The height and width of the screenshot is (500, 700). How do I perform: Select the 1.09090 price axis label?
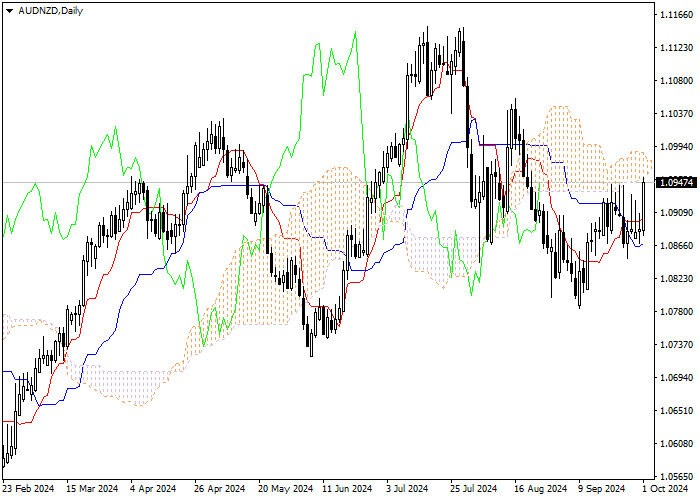coord(676,212)
